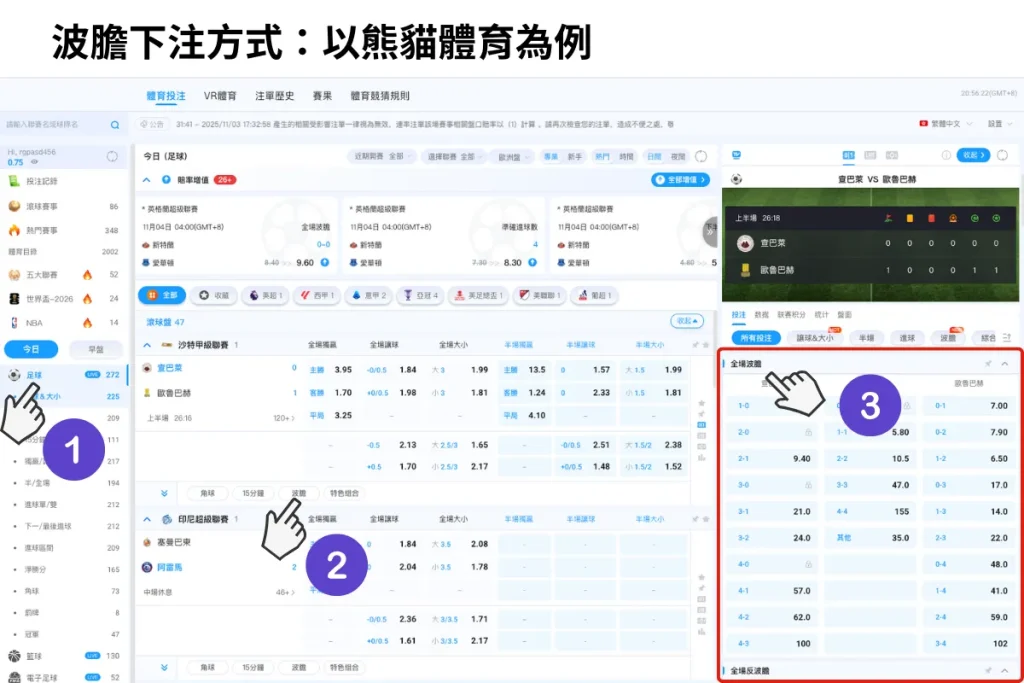
Task: Click the 所有投注 button
Action: click(x=756, y=338)
